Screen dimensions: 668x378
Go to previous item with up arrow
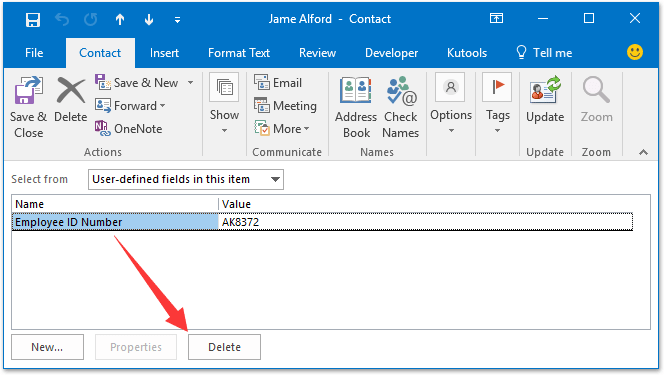point(120,20)
